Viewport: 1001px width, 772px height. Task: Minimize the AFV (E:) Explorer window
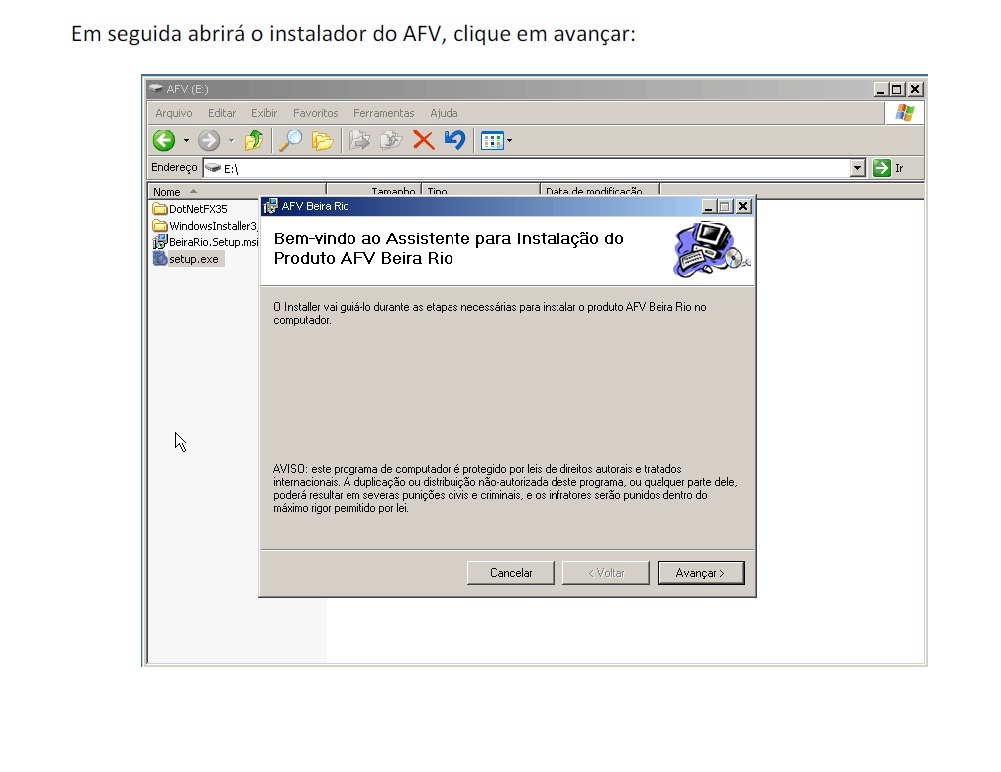pos(881,89)
